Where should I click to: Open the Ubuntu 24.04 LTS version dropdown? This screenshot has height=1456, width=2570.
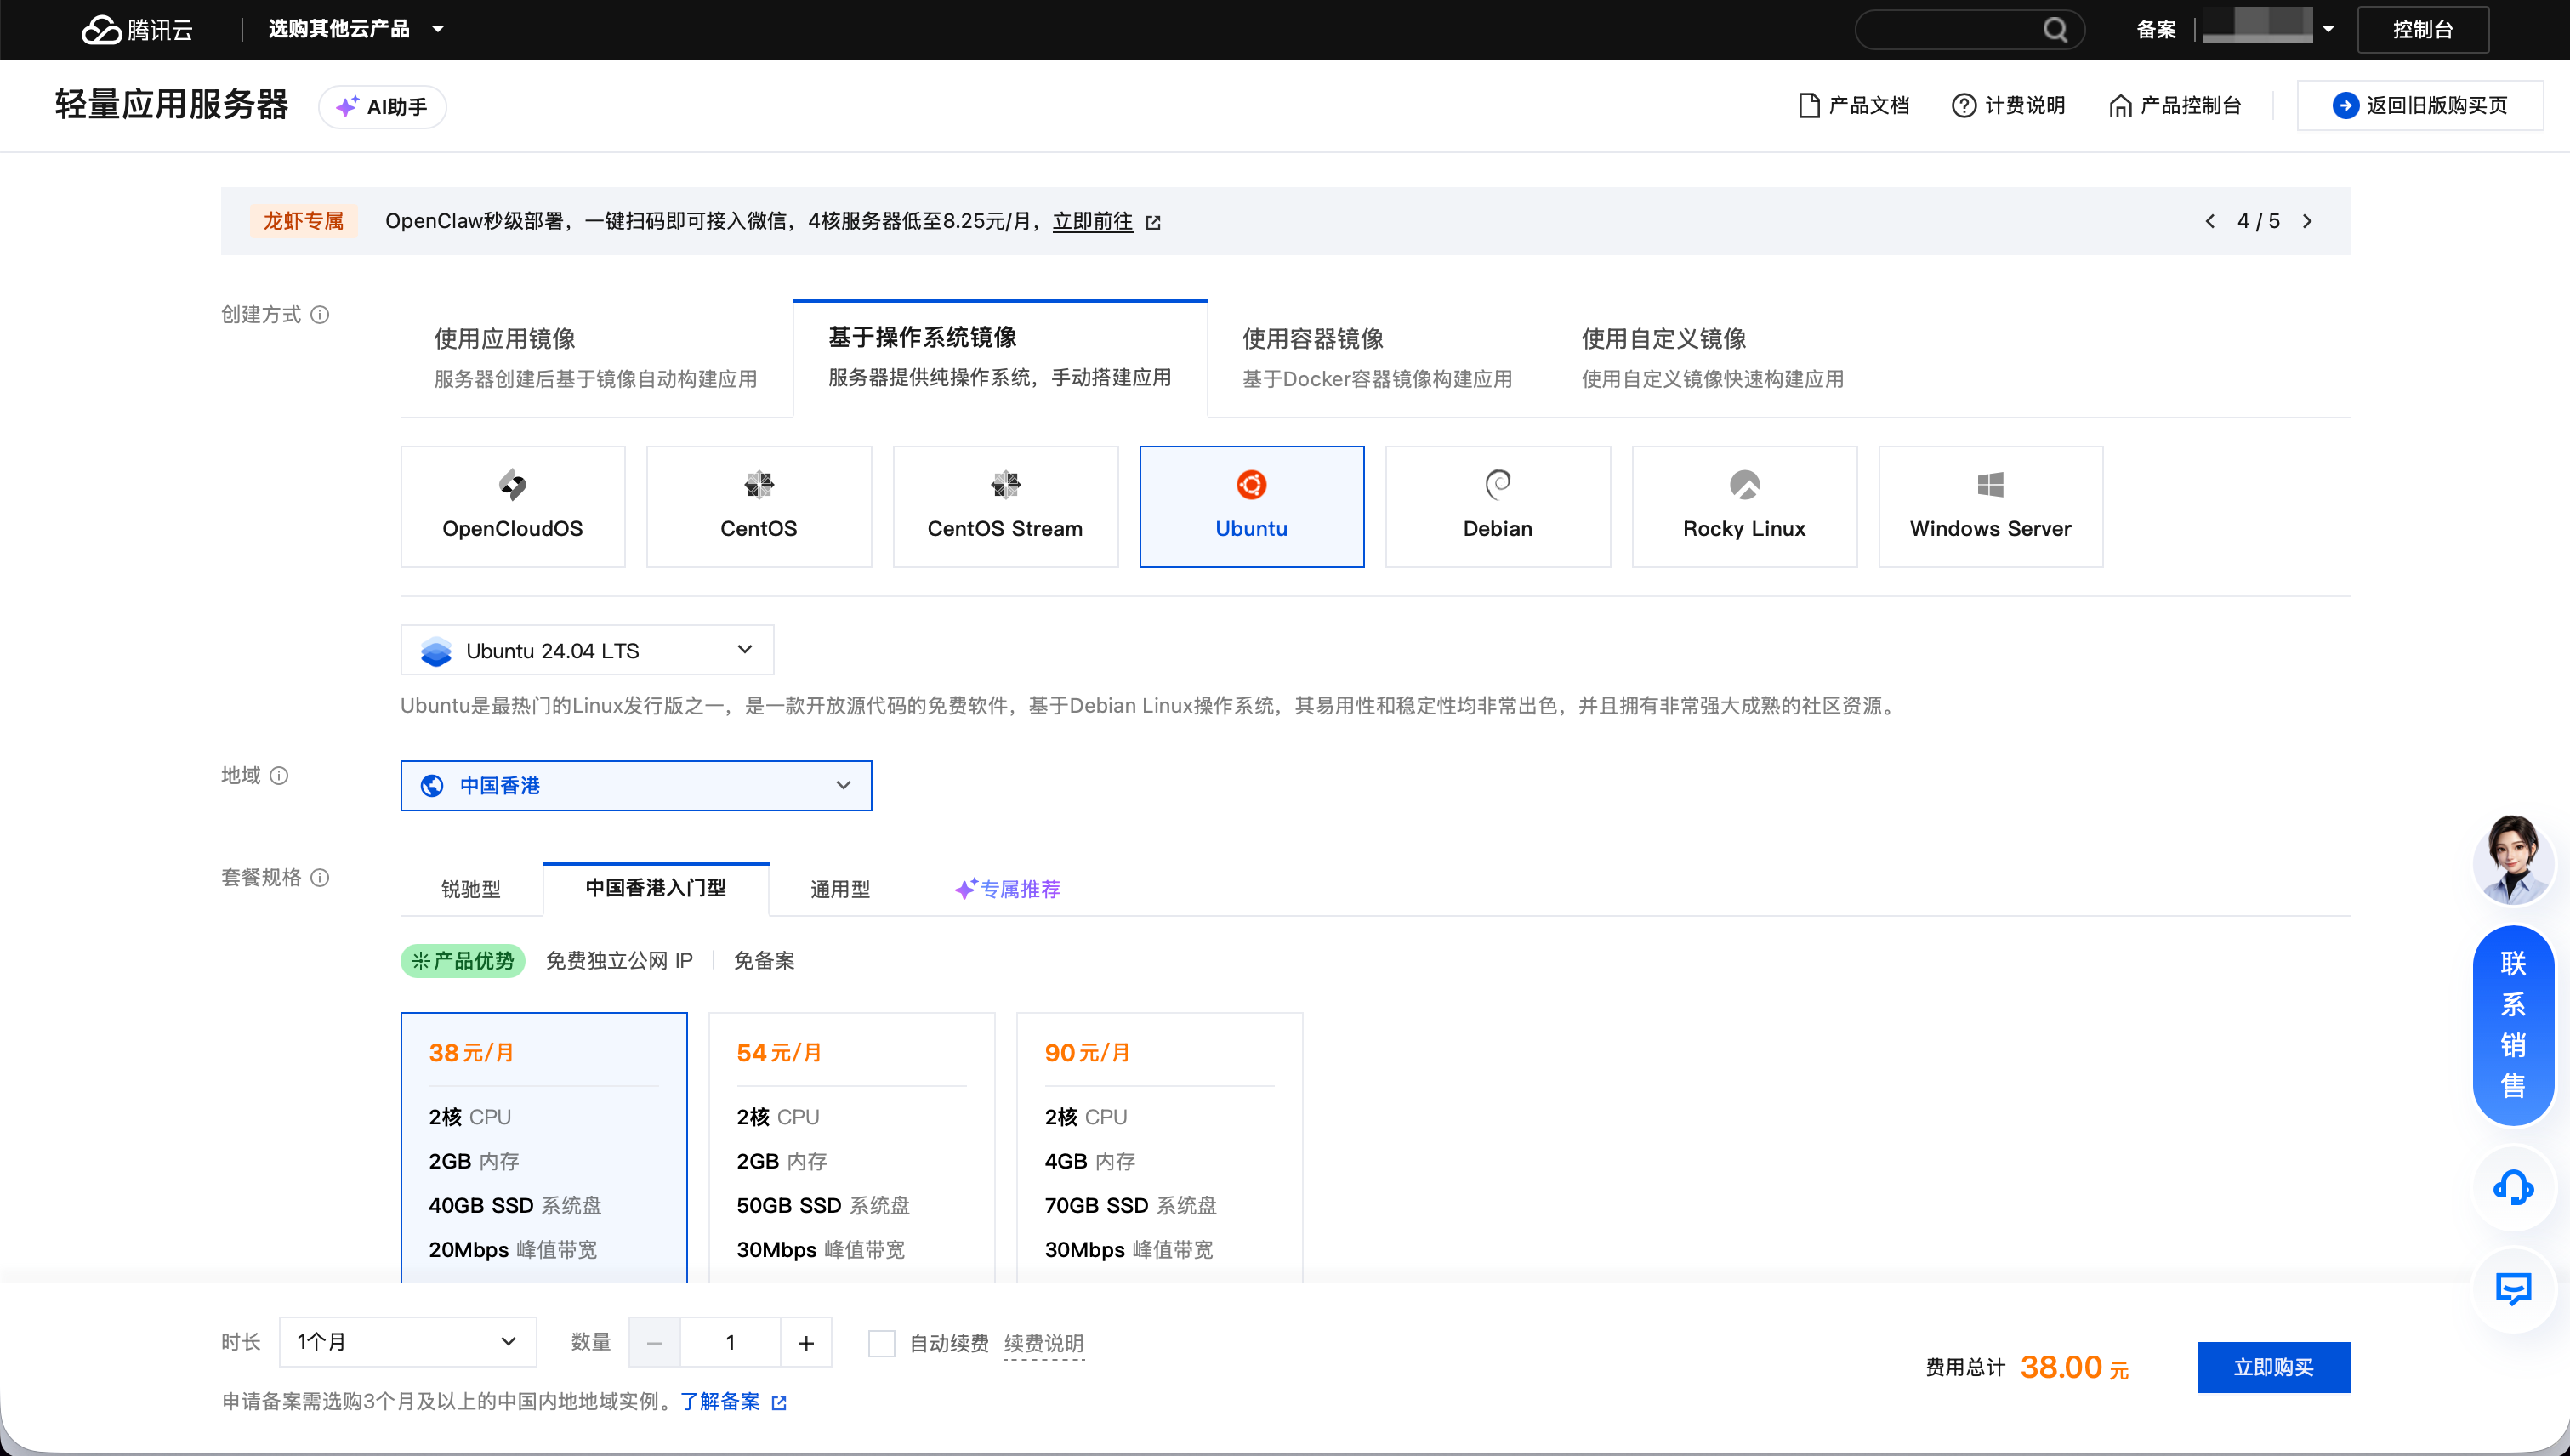tap(587, 650)
